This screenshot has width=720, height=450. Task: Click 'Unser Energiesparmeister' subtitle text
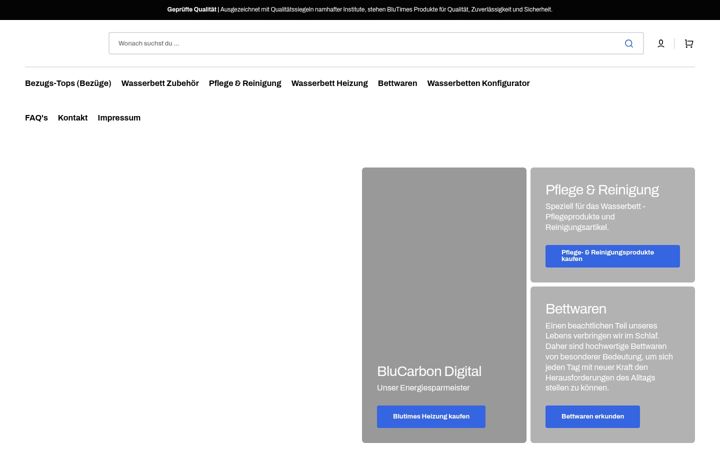[x=423, y=388]
